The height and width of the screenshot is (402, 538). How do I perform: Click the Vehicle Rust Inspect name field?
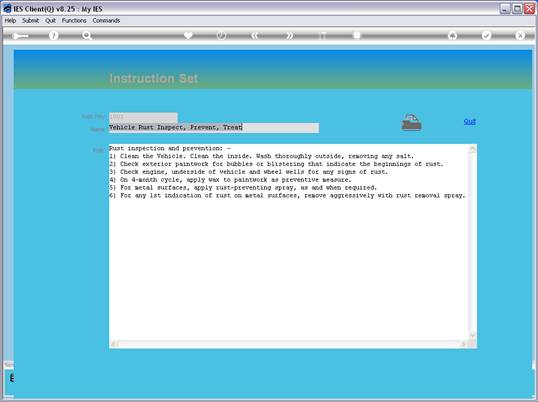(214, 128)
